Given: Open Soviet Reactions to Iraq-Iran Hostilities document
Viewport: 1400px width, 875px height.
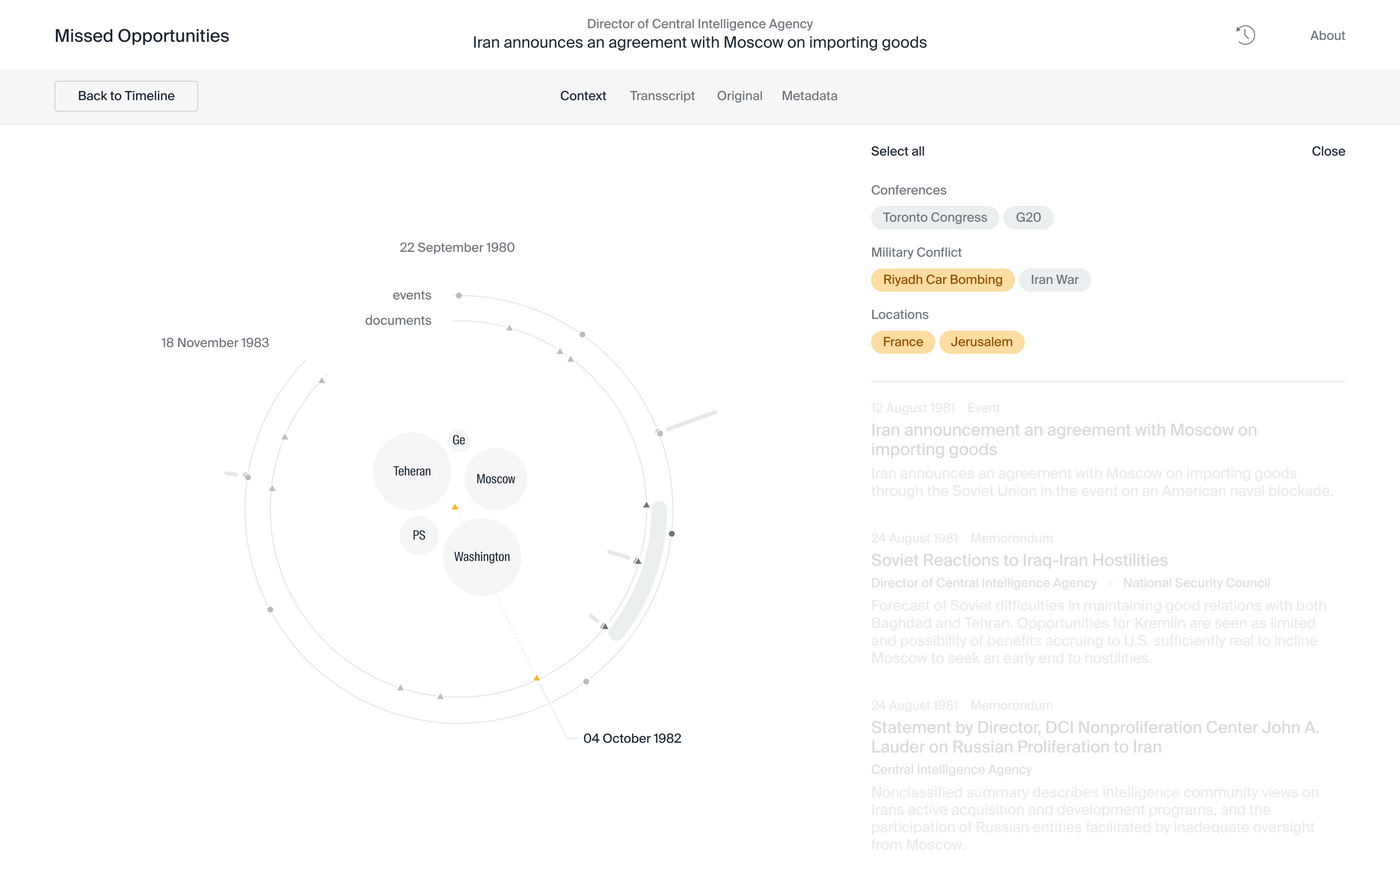Looking at the screenshot, I should coord(1019,561).
